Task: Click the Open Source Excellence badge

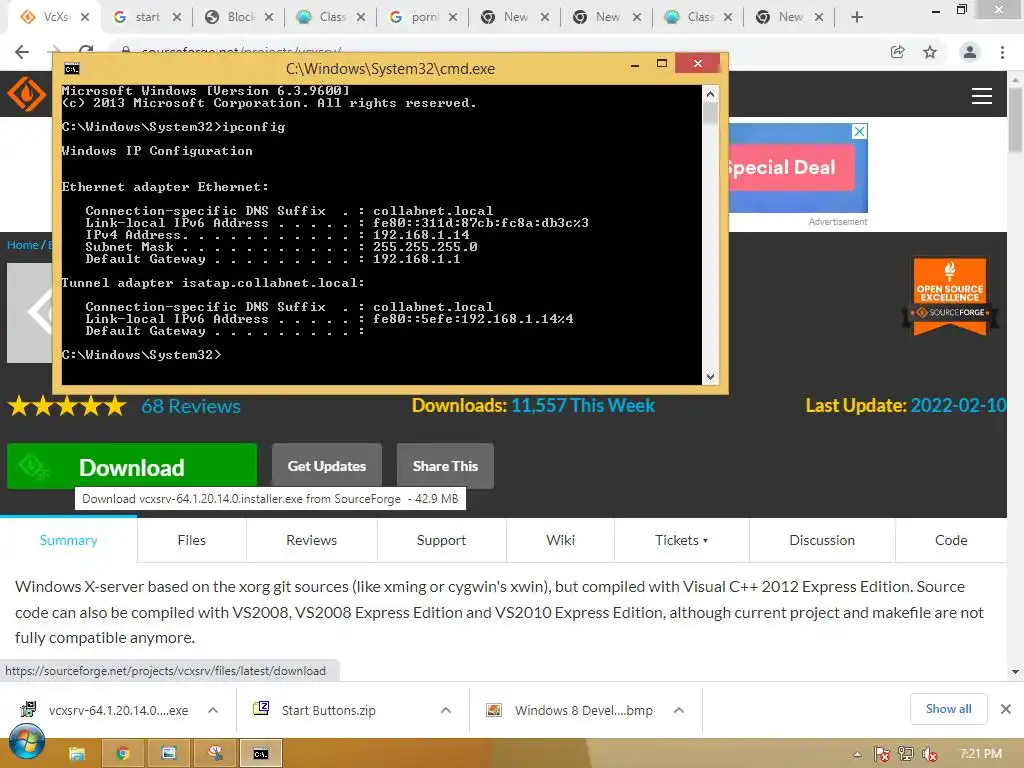Action: (x=950, y=297)
